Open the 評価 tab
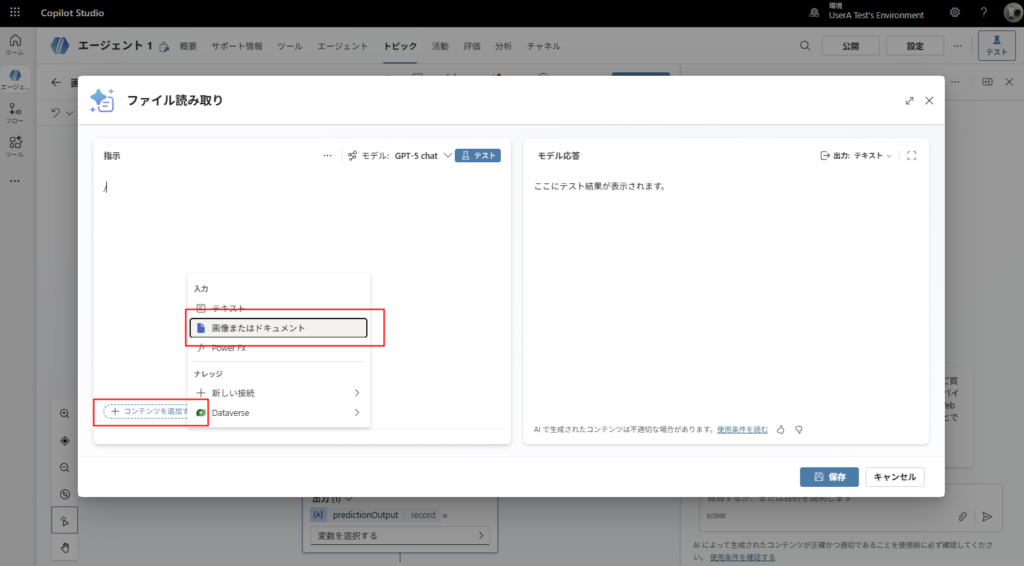 pos(472,46)
